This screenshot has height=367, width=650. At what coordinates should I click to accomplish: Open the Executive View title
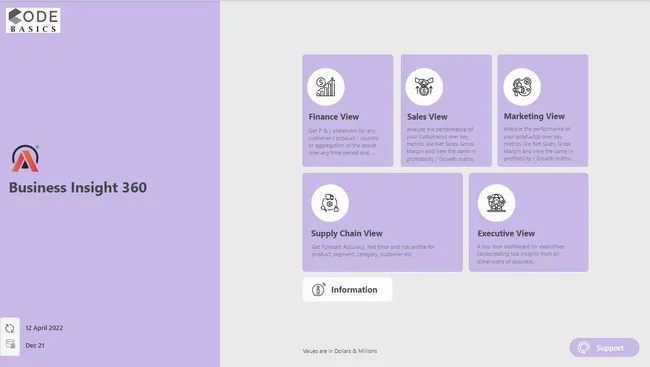coord(506,233)
